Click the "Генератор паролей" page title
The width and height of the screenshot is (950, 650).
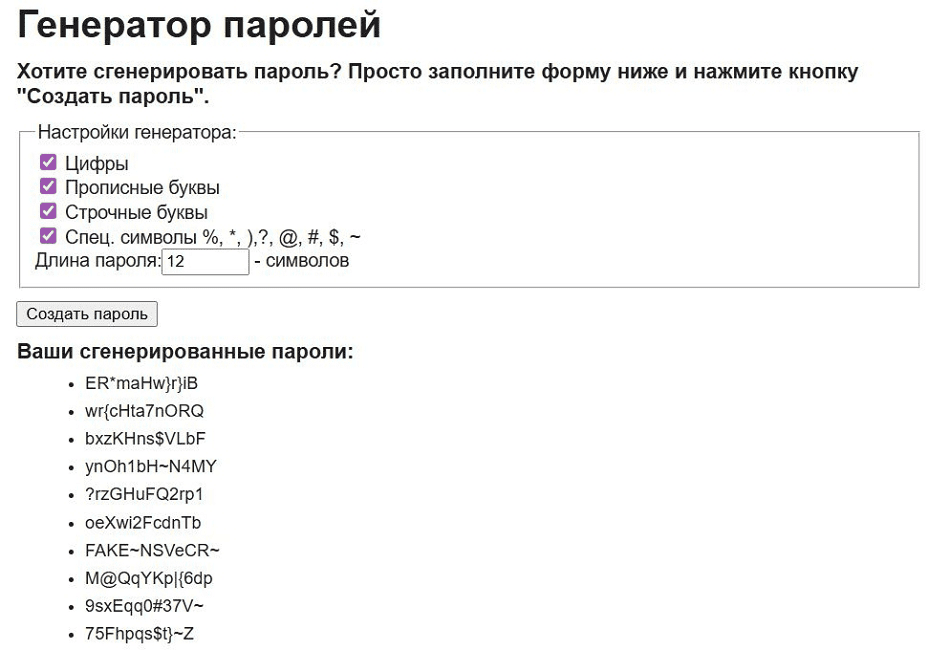pyautogui.click(x=200, y=25)
